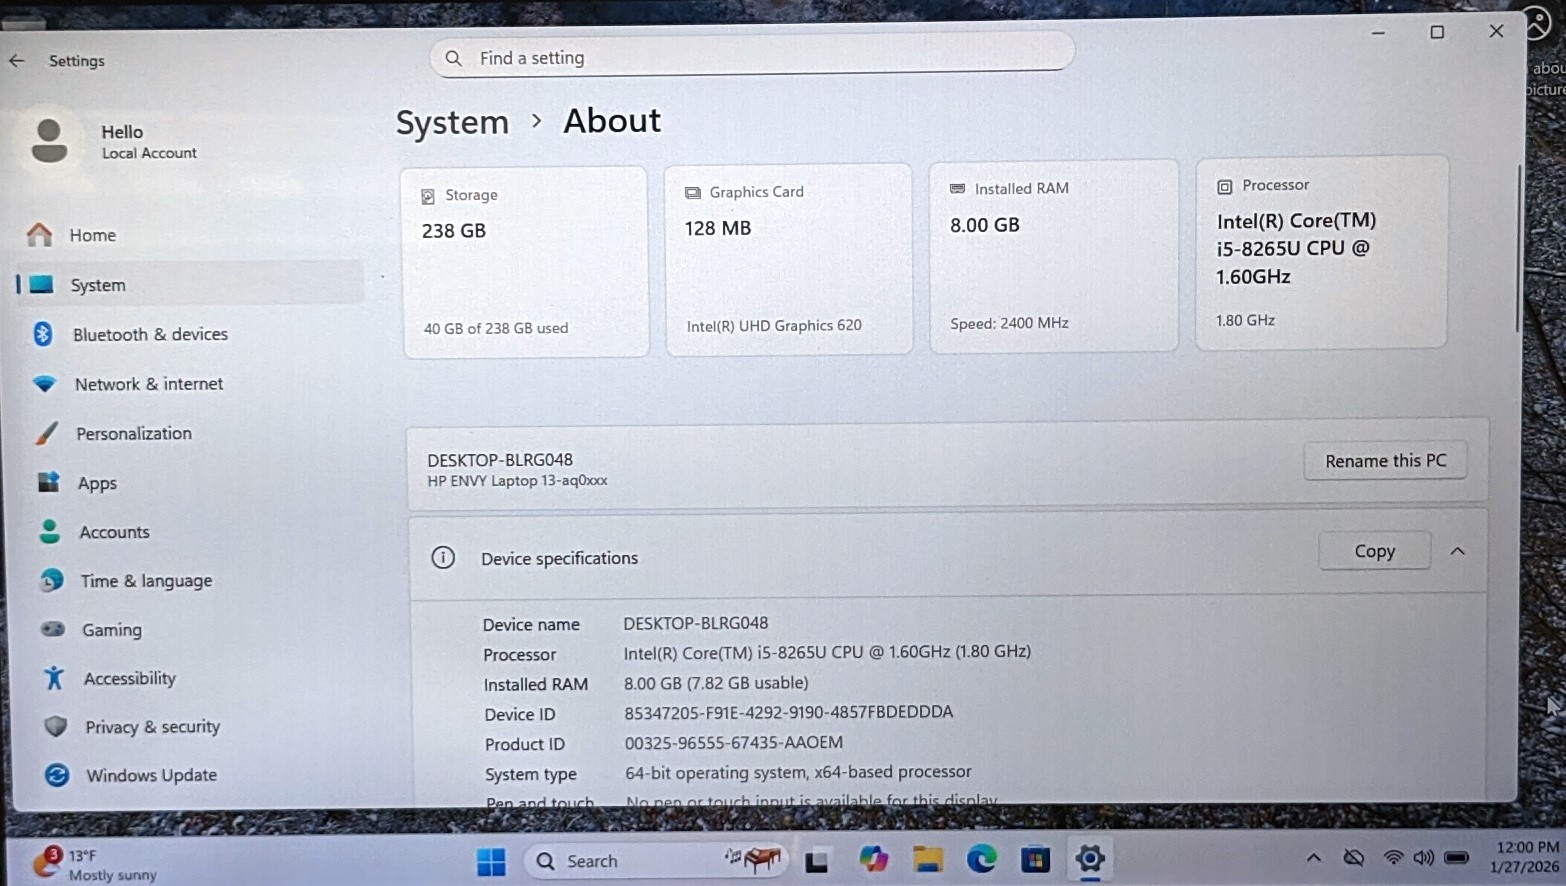Click the Accounts person icon
Screen dimensions: 1566x886
(50, 531)
